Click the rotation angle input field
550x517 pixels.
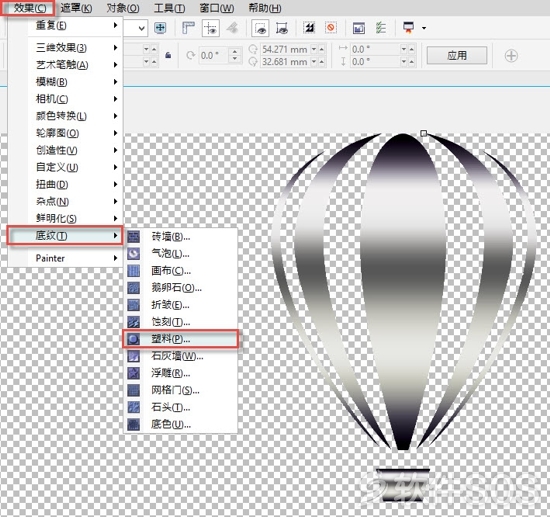(213, 55)
